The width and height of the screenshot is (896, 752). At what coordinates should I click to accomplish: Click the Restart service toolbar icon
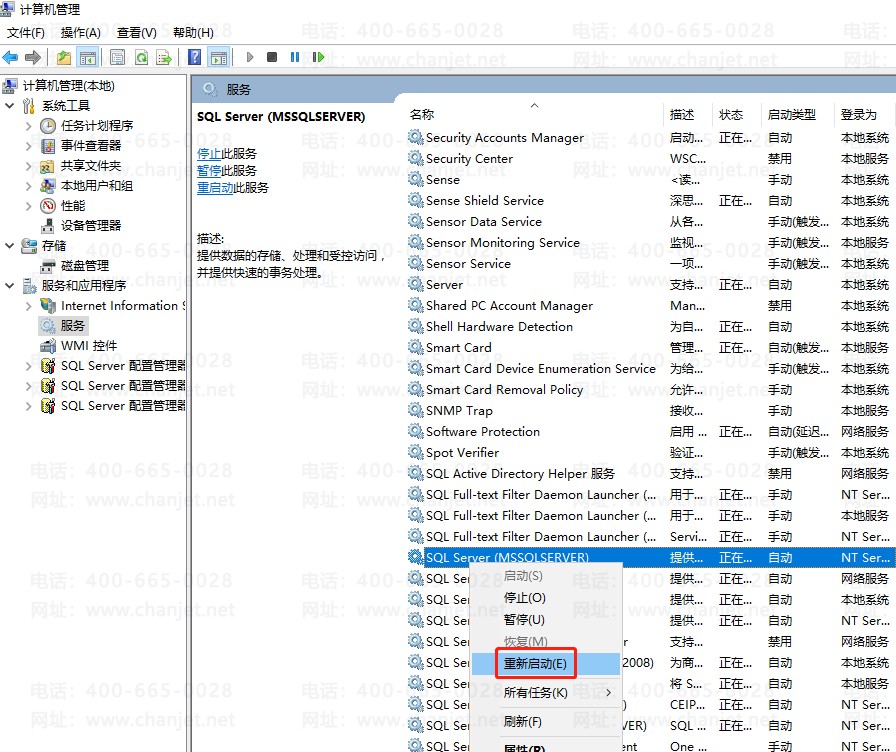click(x=318, y=57)
